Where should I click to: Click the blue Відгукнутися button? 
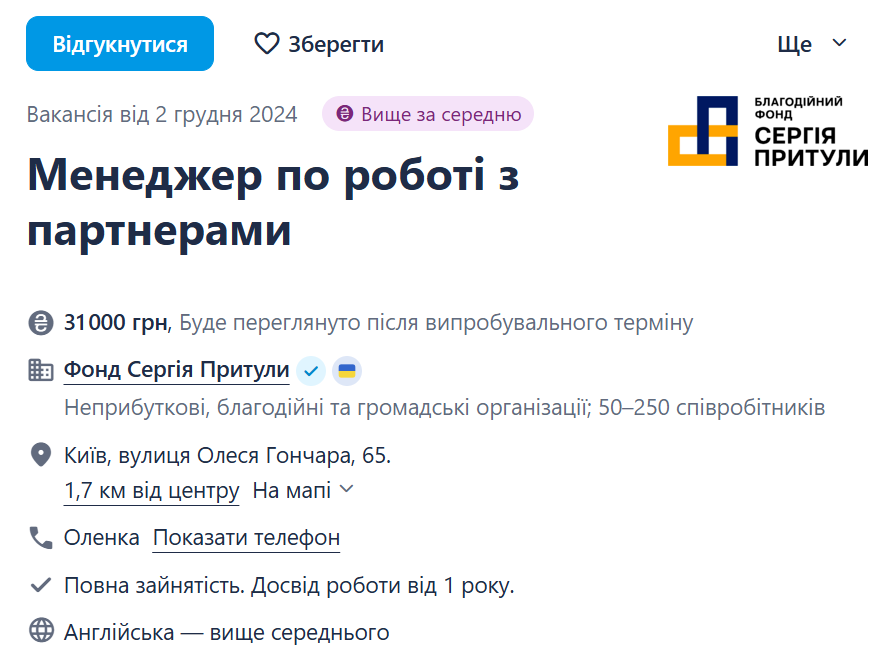point(119,43)
